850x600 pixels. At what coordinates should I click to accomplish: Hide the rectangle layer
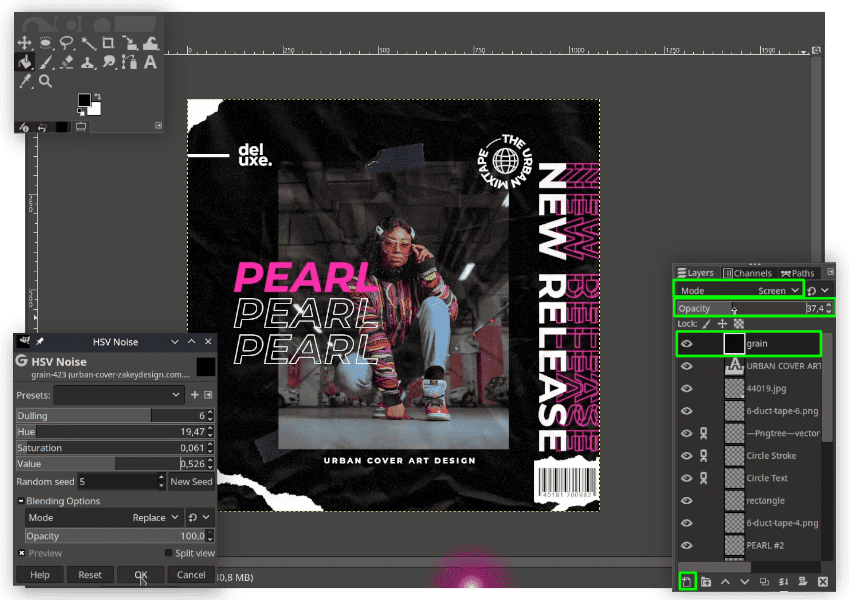(687, 500)
